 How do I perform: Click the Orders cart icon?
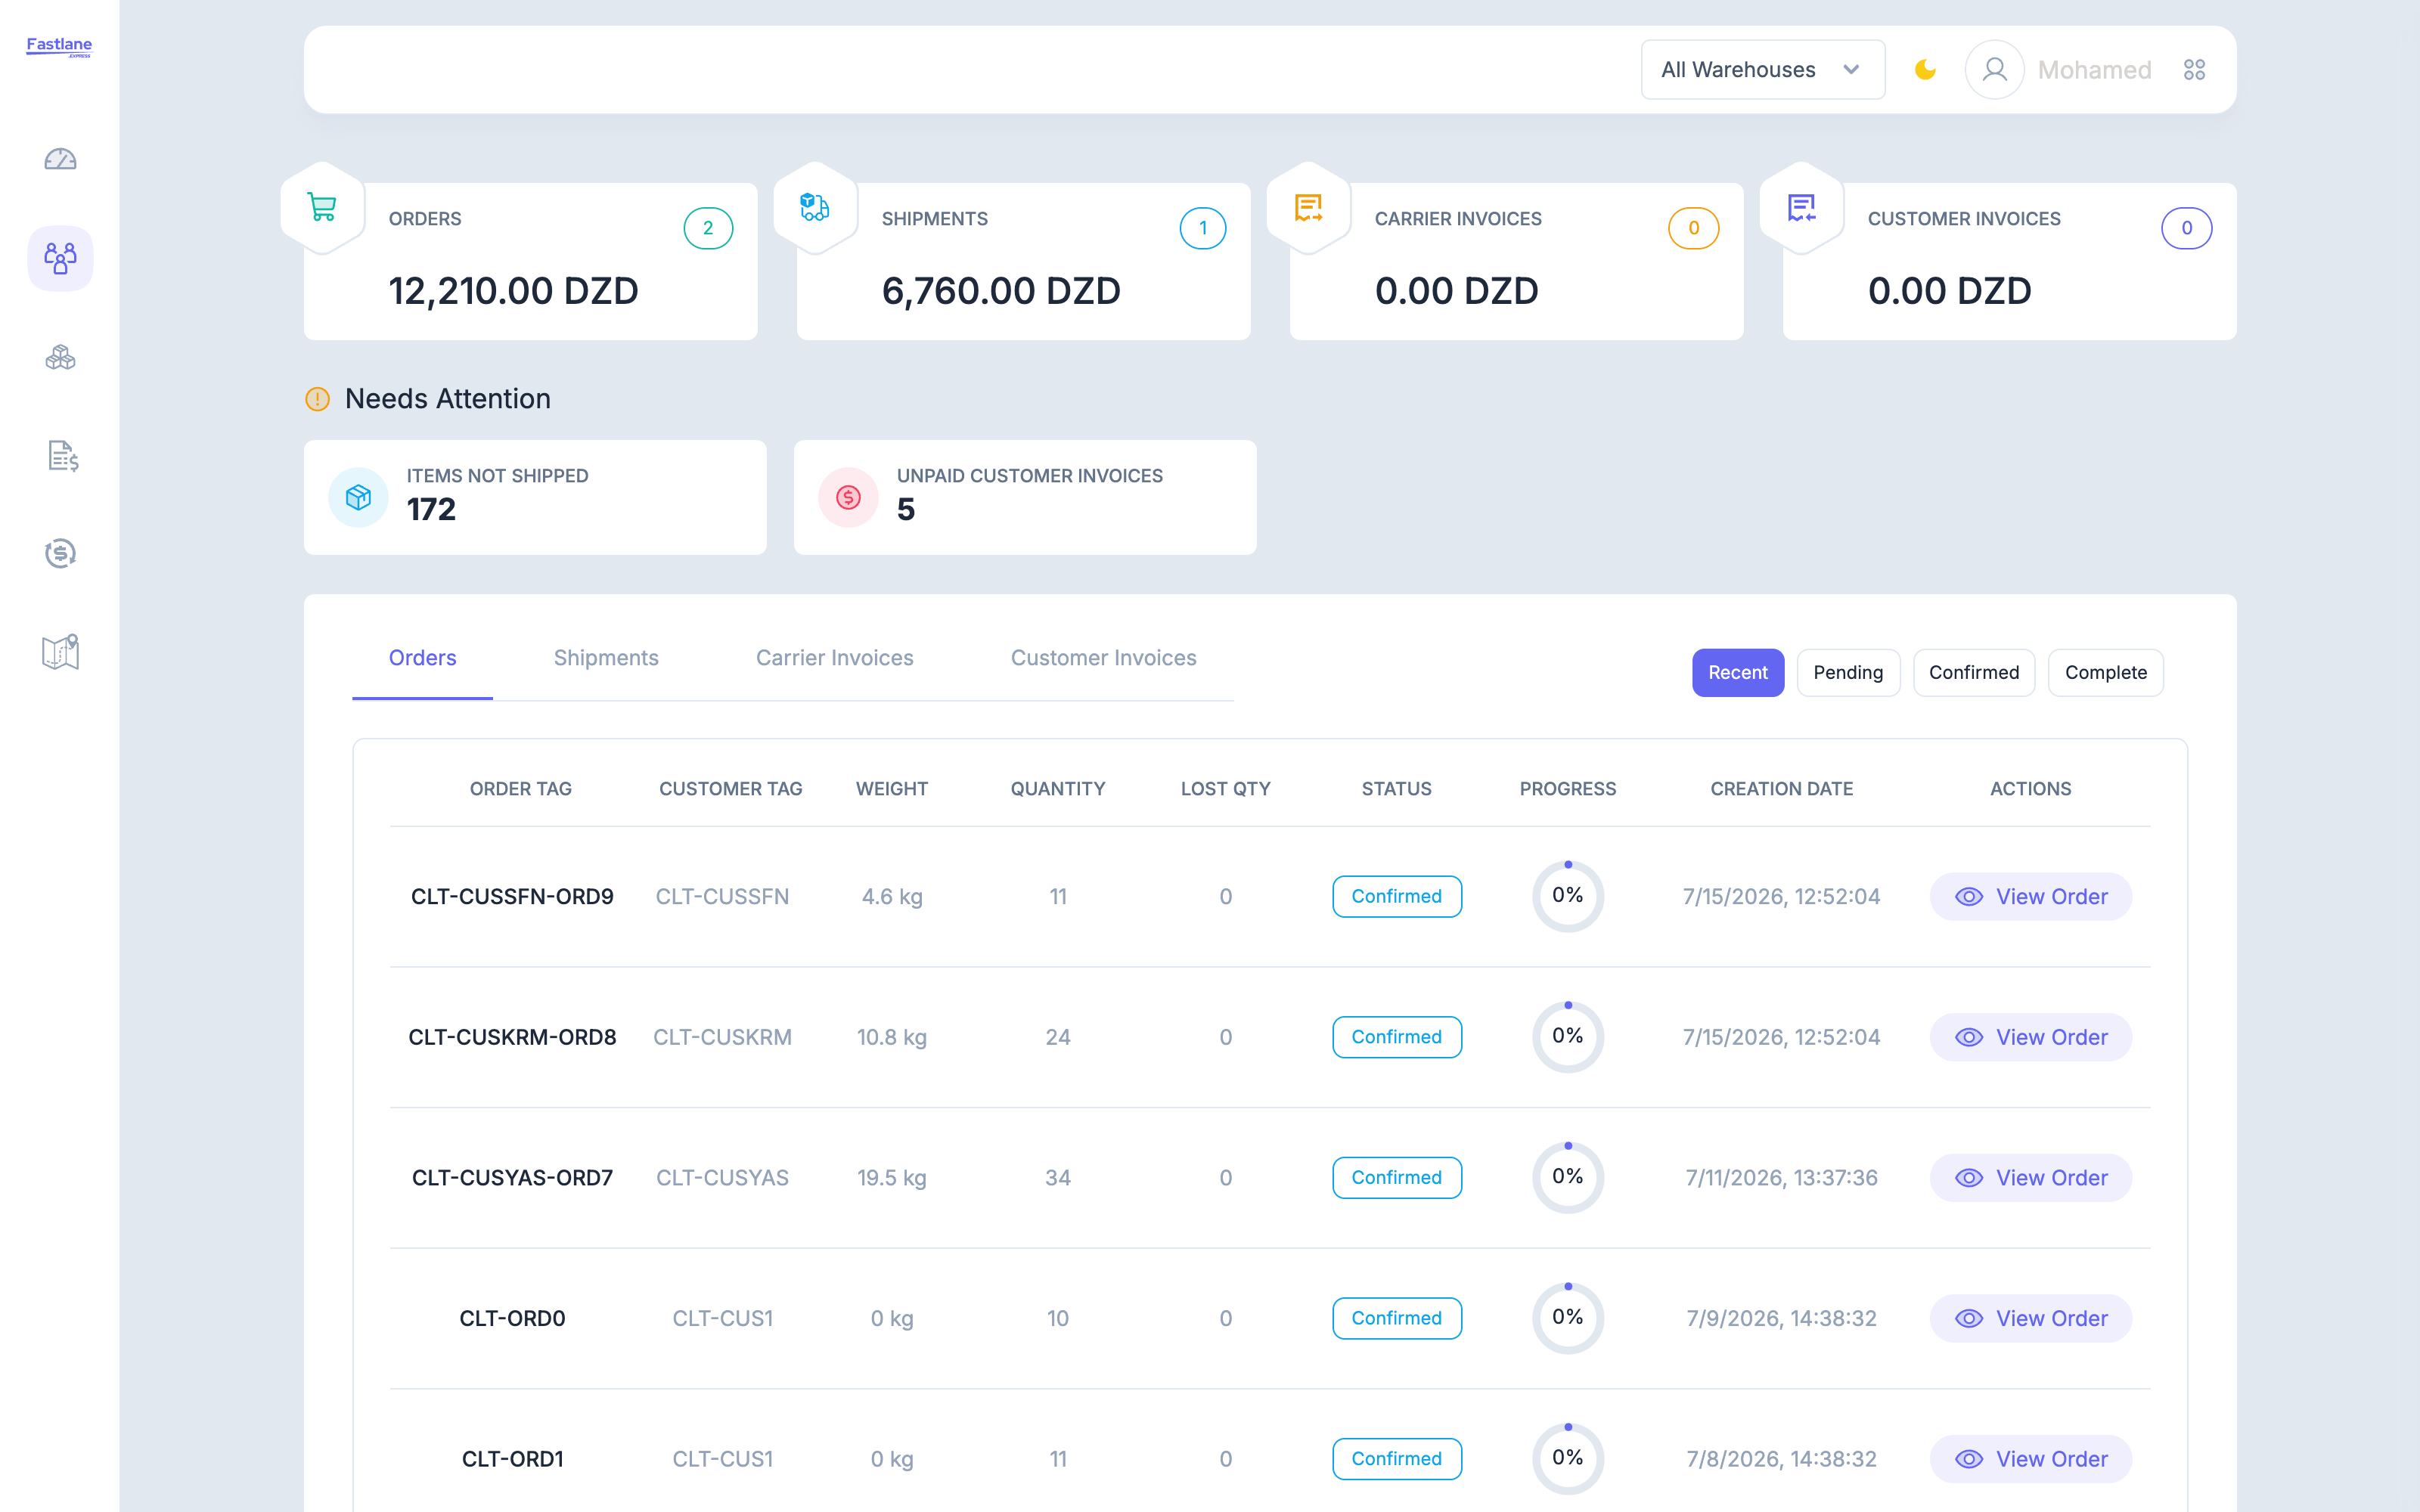(x=322, y=207)
